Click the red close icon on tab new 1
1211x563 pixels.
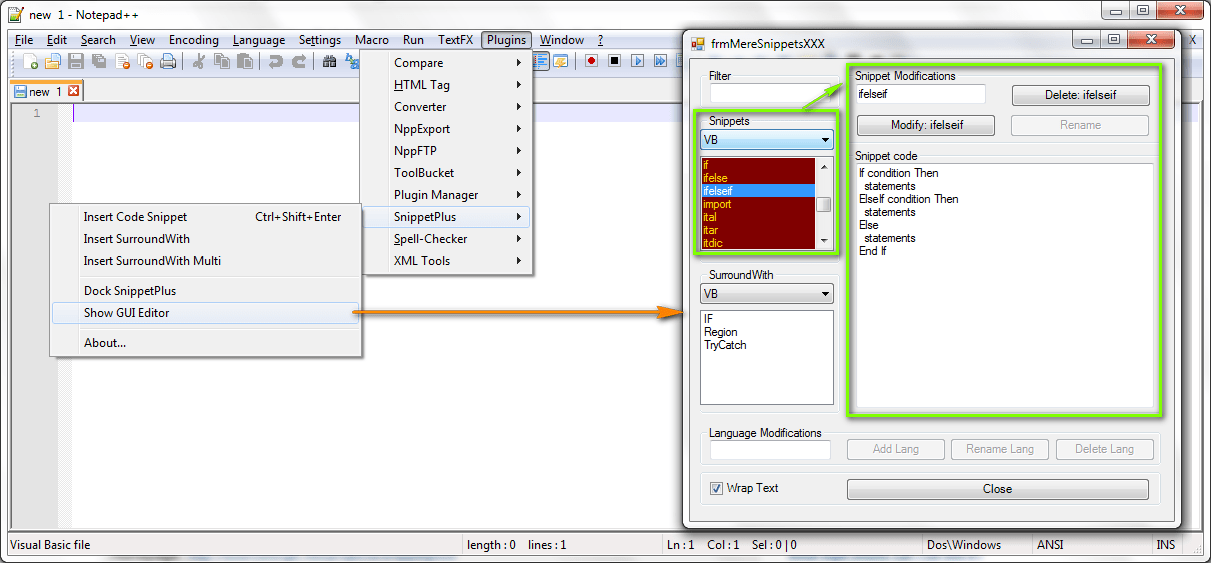[73, 91]
